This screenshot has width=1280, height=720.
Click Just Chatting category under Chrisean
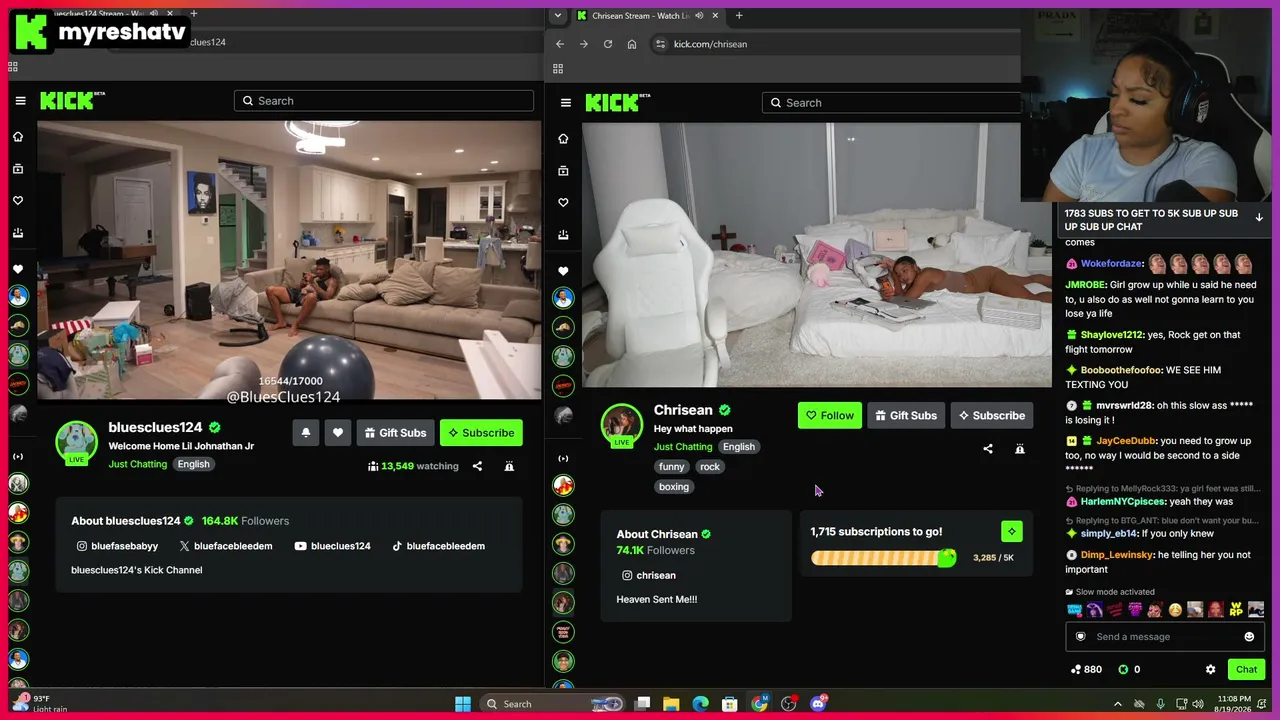tap(683, 447)
